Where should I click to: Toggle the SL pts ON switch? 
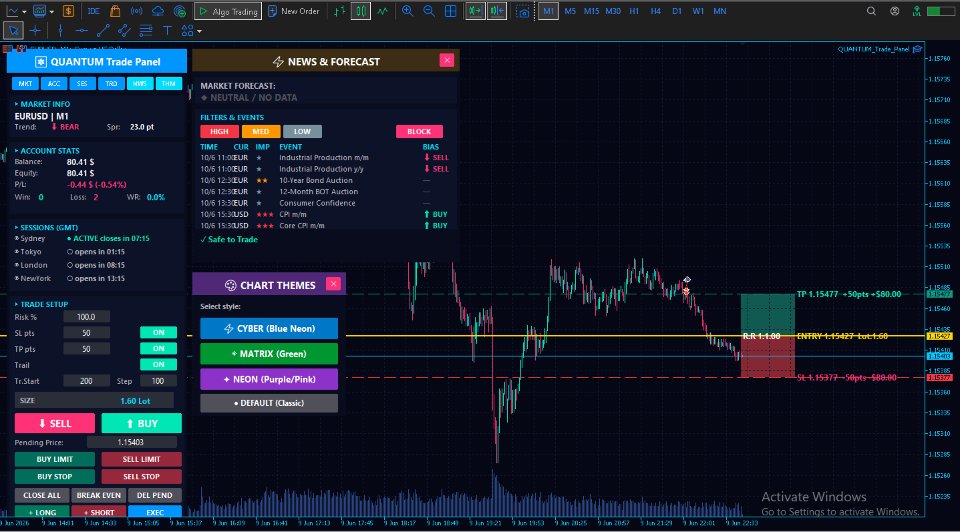tap(159, 332)
